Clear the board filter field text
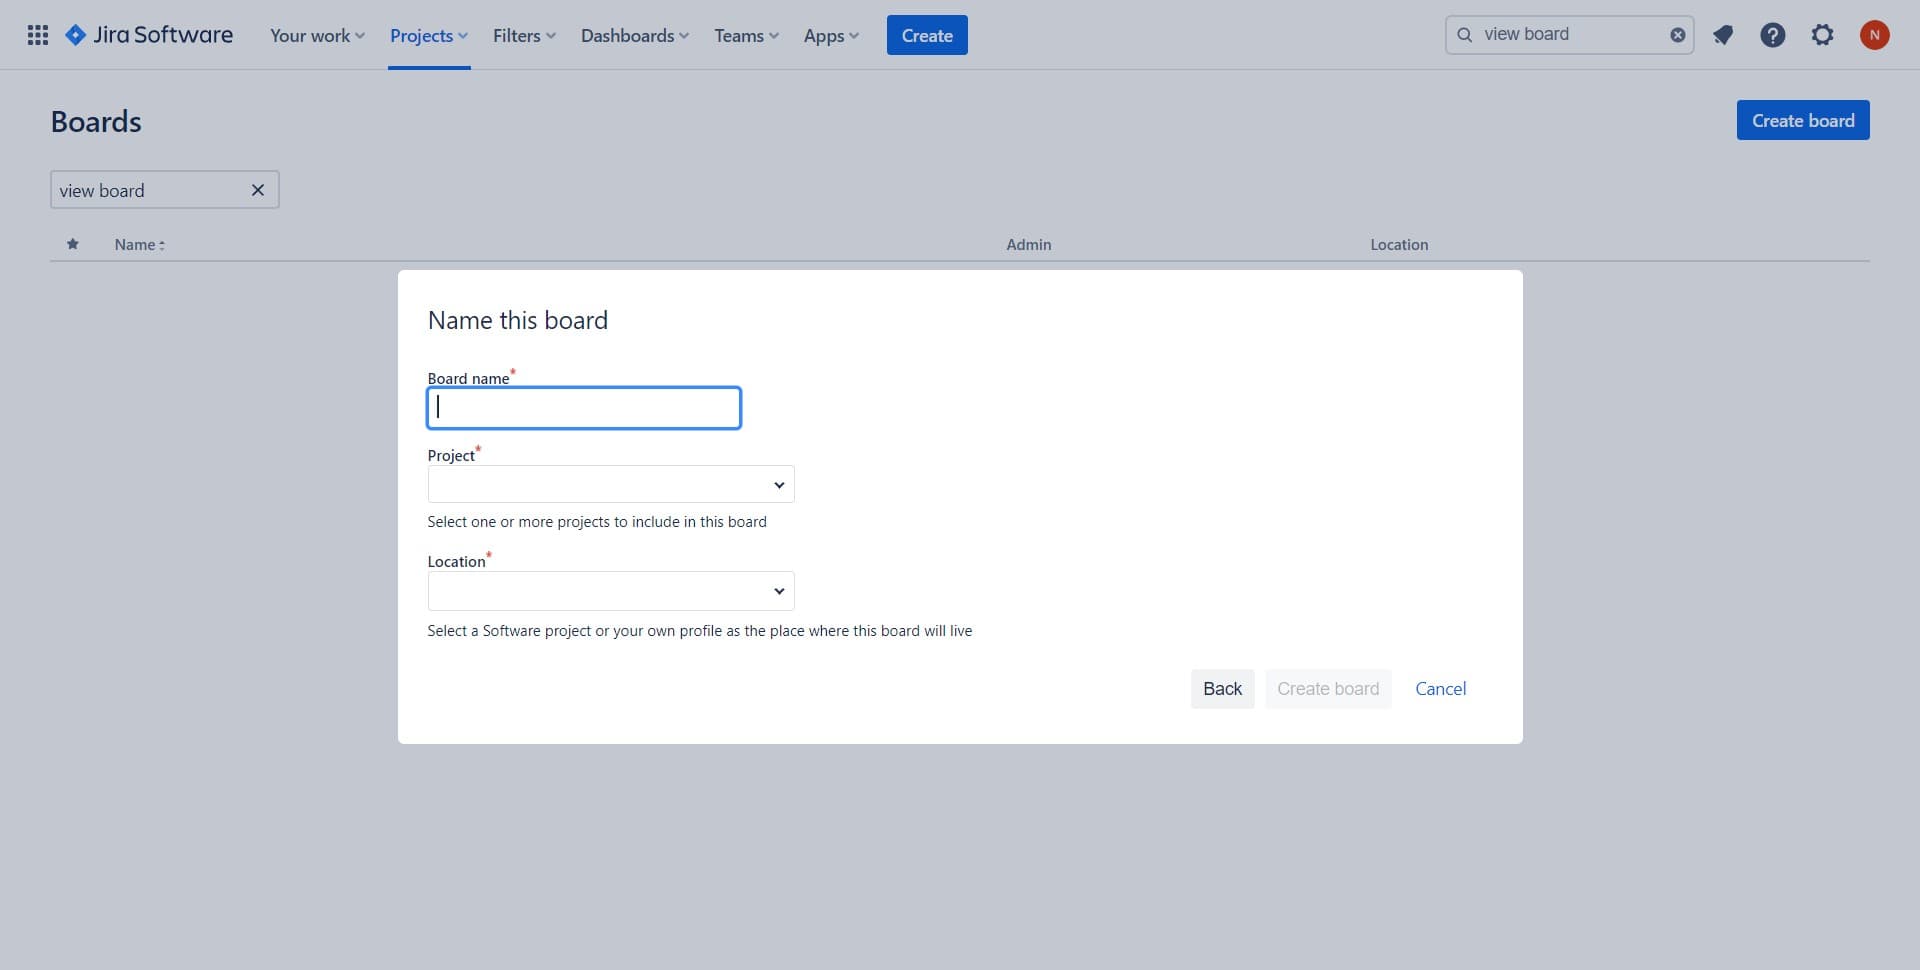Viewport: 1920px width, 970px height. 258,190
